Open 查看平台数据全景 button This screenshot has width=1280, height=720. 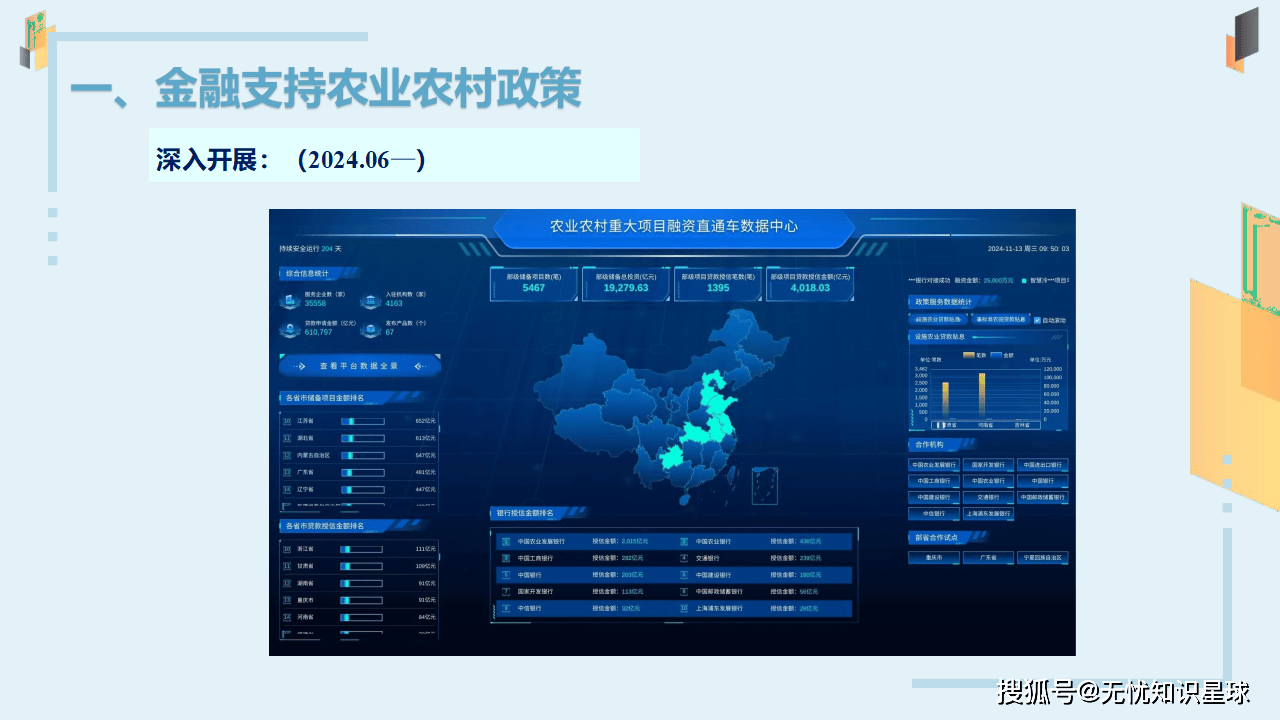(x=359, y=366)
